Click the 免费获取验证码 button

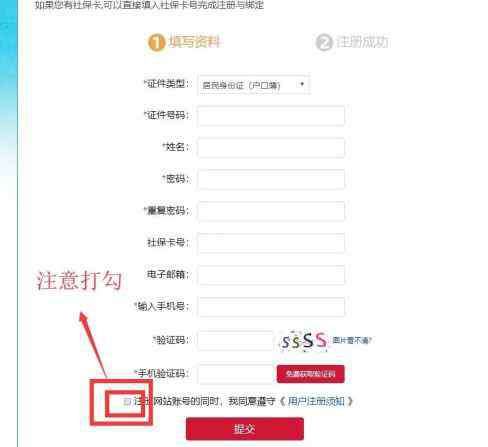pyautogui.click(x=310, y=374)
